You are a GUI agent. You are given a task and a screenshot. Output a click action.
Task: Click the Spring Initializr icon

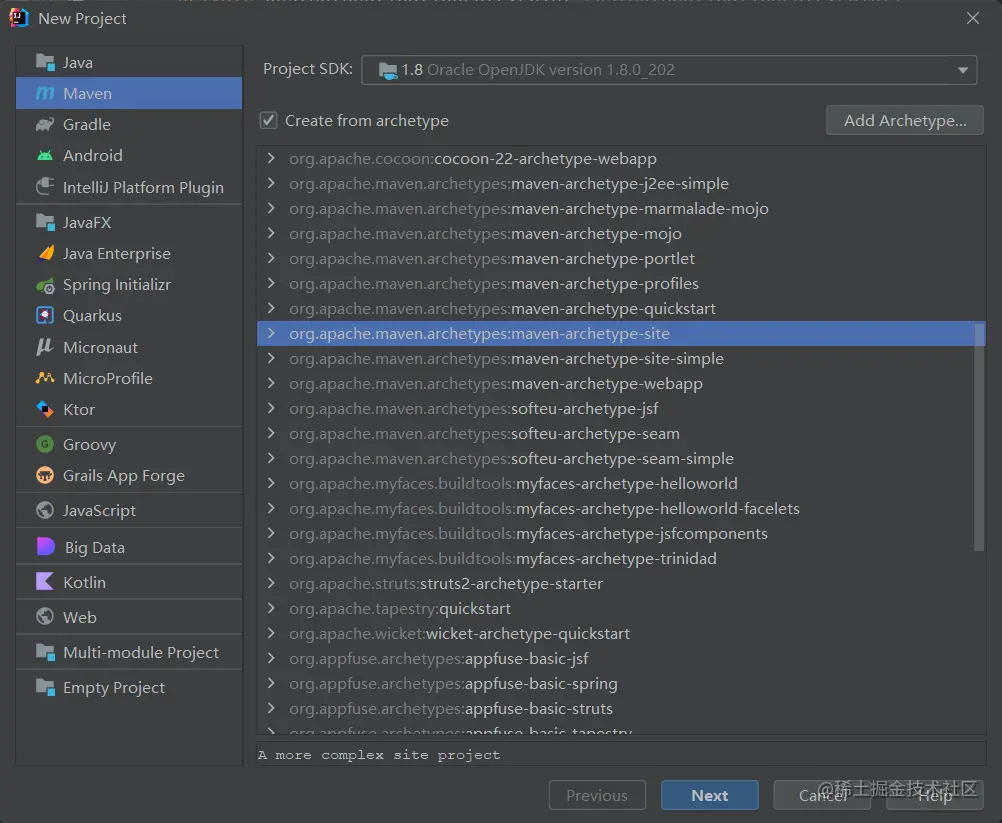[45, 285]
